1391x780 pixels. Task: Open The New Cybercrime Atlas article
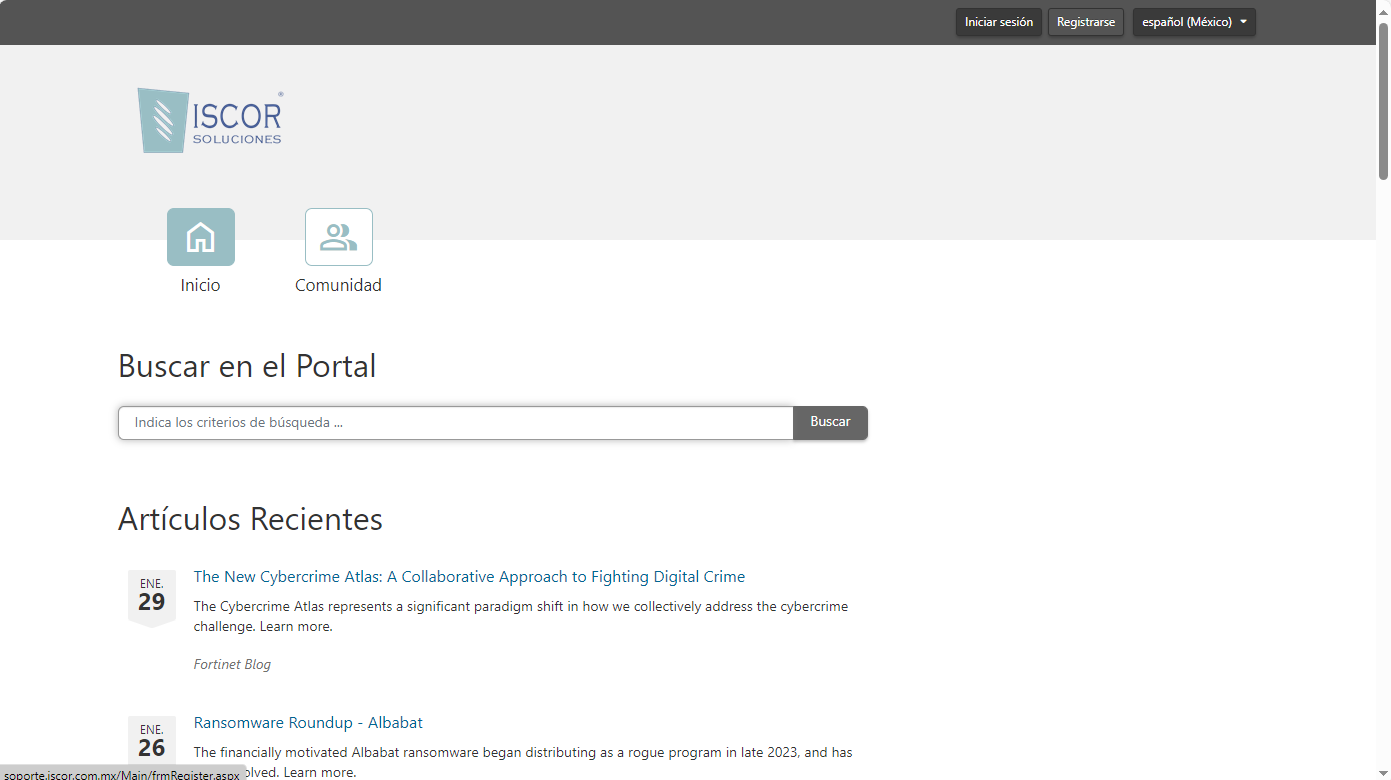(x=469, y=577)
